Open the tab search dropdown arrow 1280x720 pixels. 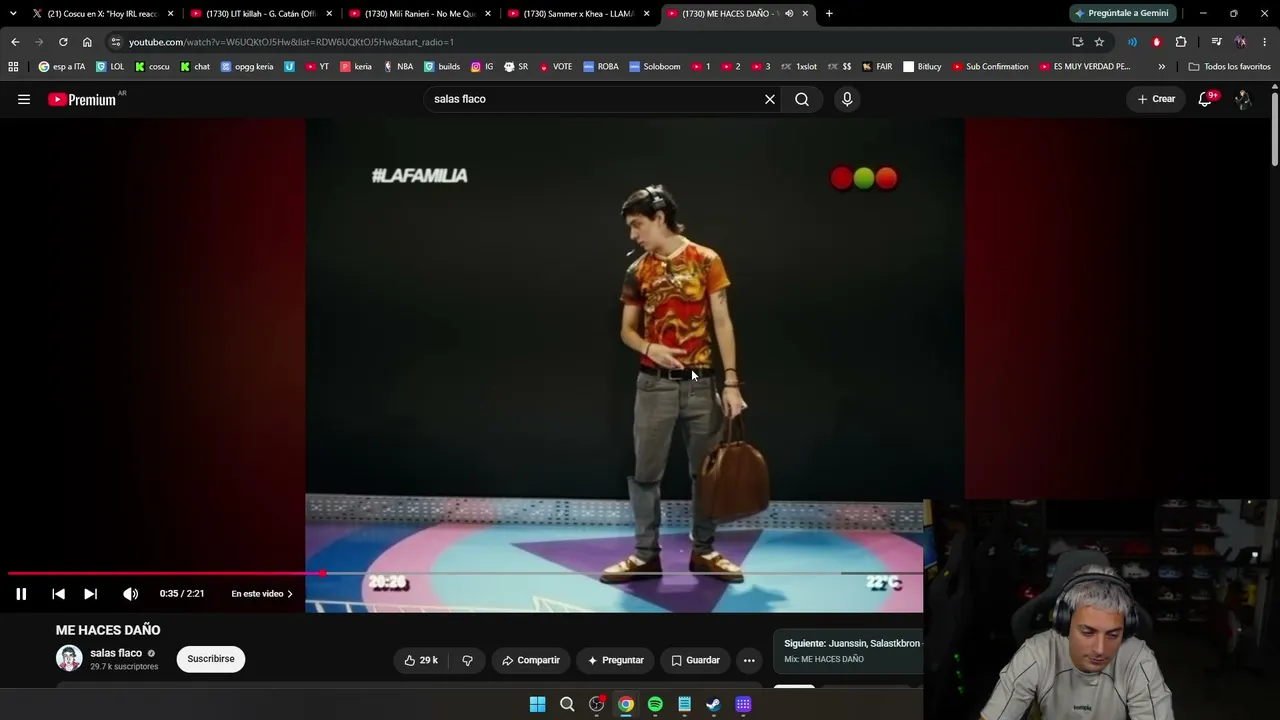[12, 14]
